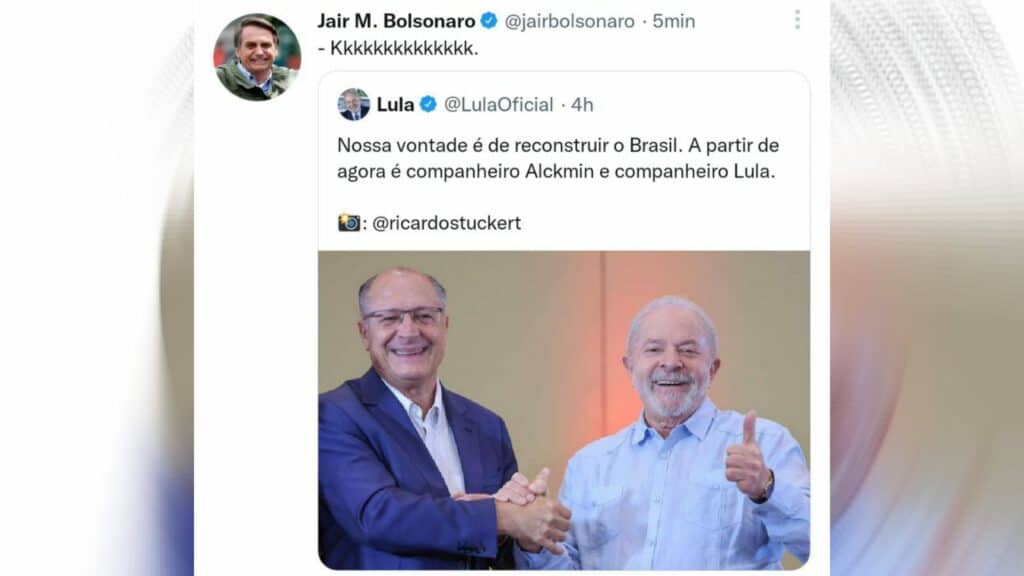Click the camera emoji before the photo credit

click(x=349, y=223)
